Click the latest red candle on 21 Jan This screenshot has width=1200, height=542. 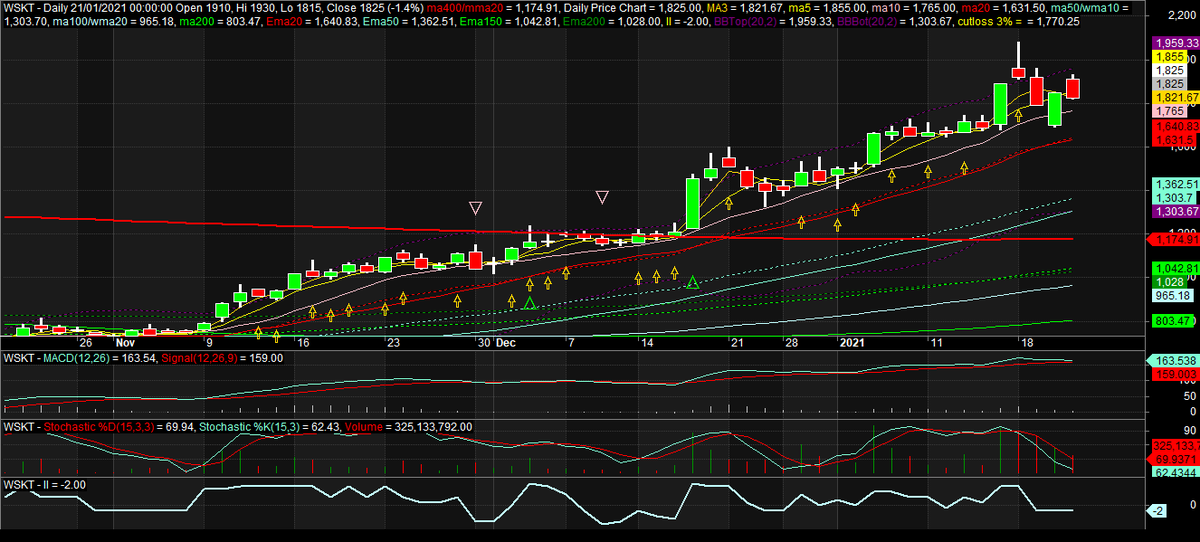tap(1074, 88)
